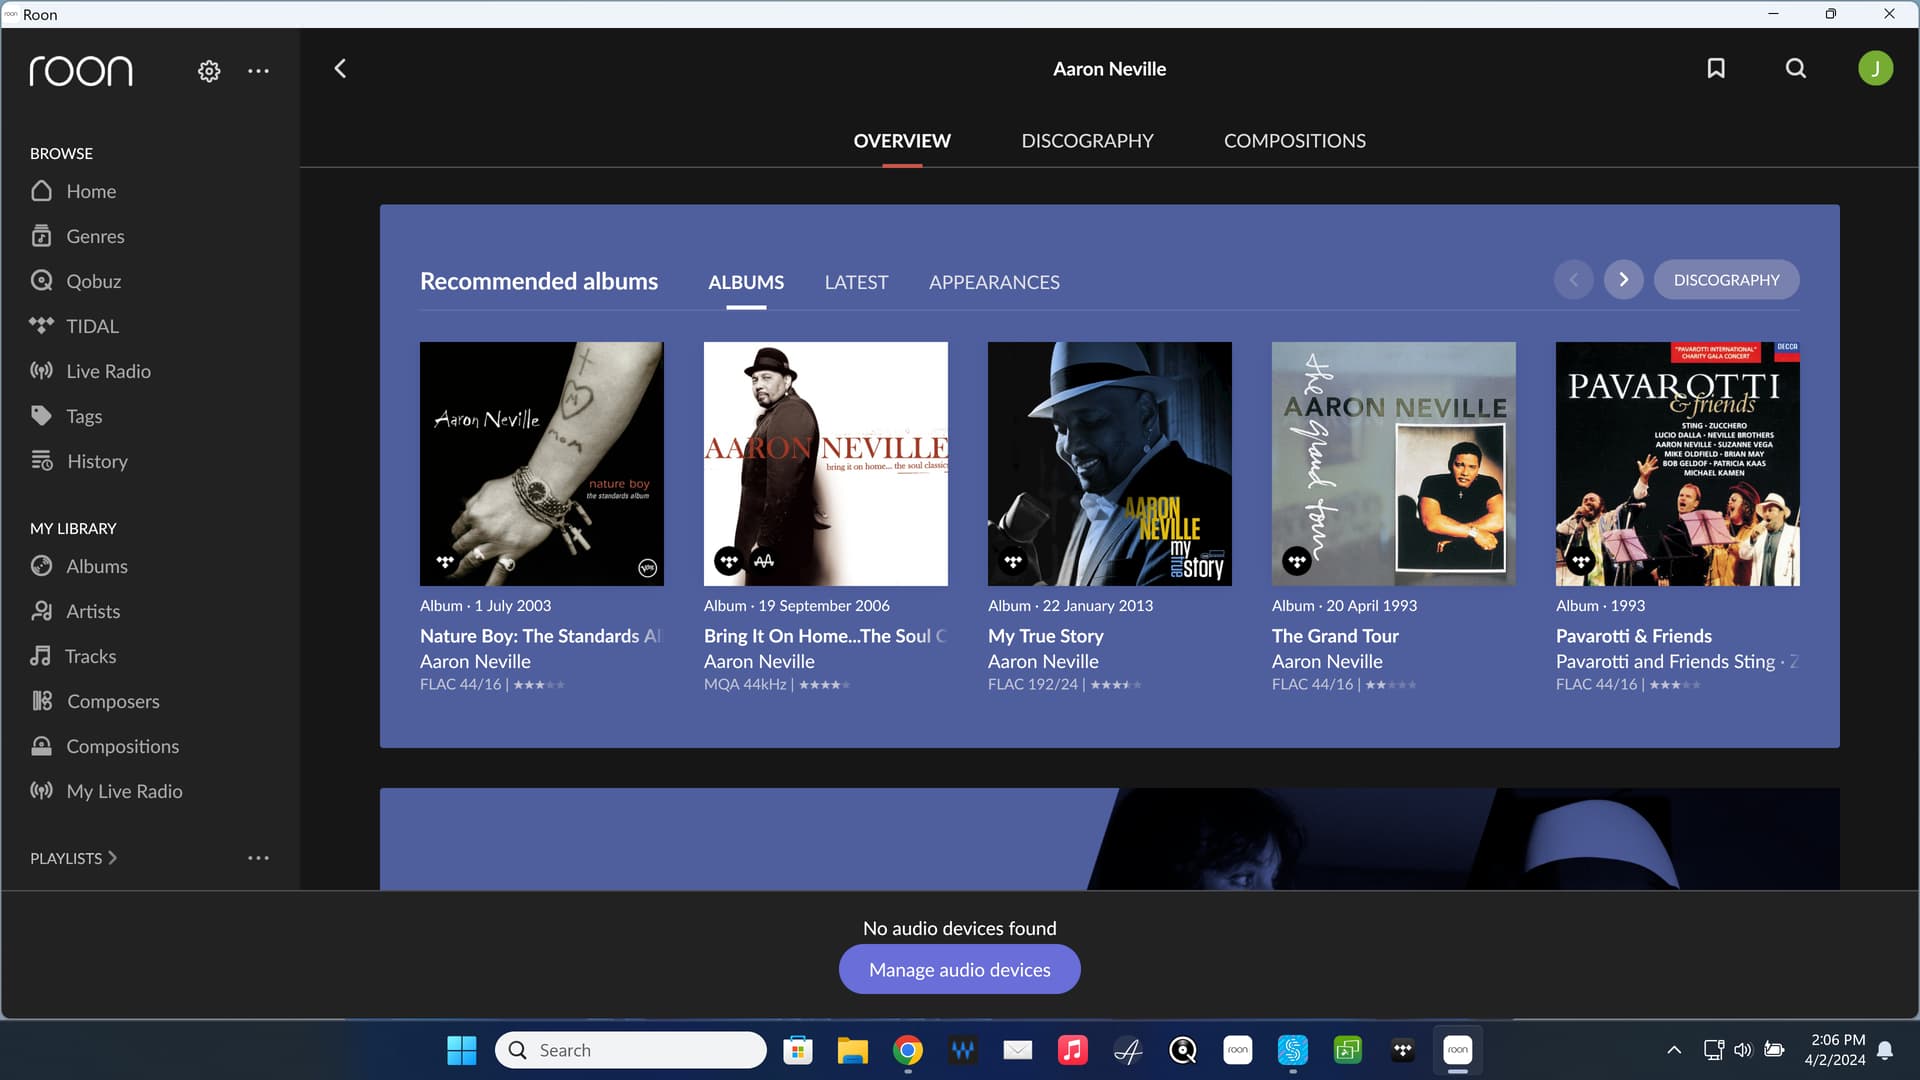
Task: Open My True Story album title
Action: [1045, 636]
